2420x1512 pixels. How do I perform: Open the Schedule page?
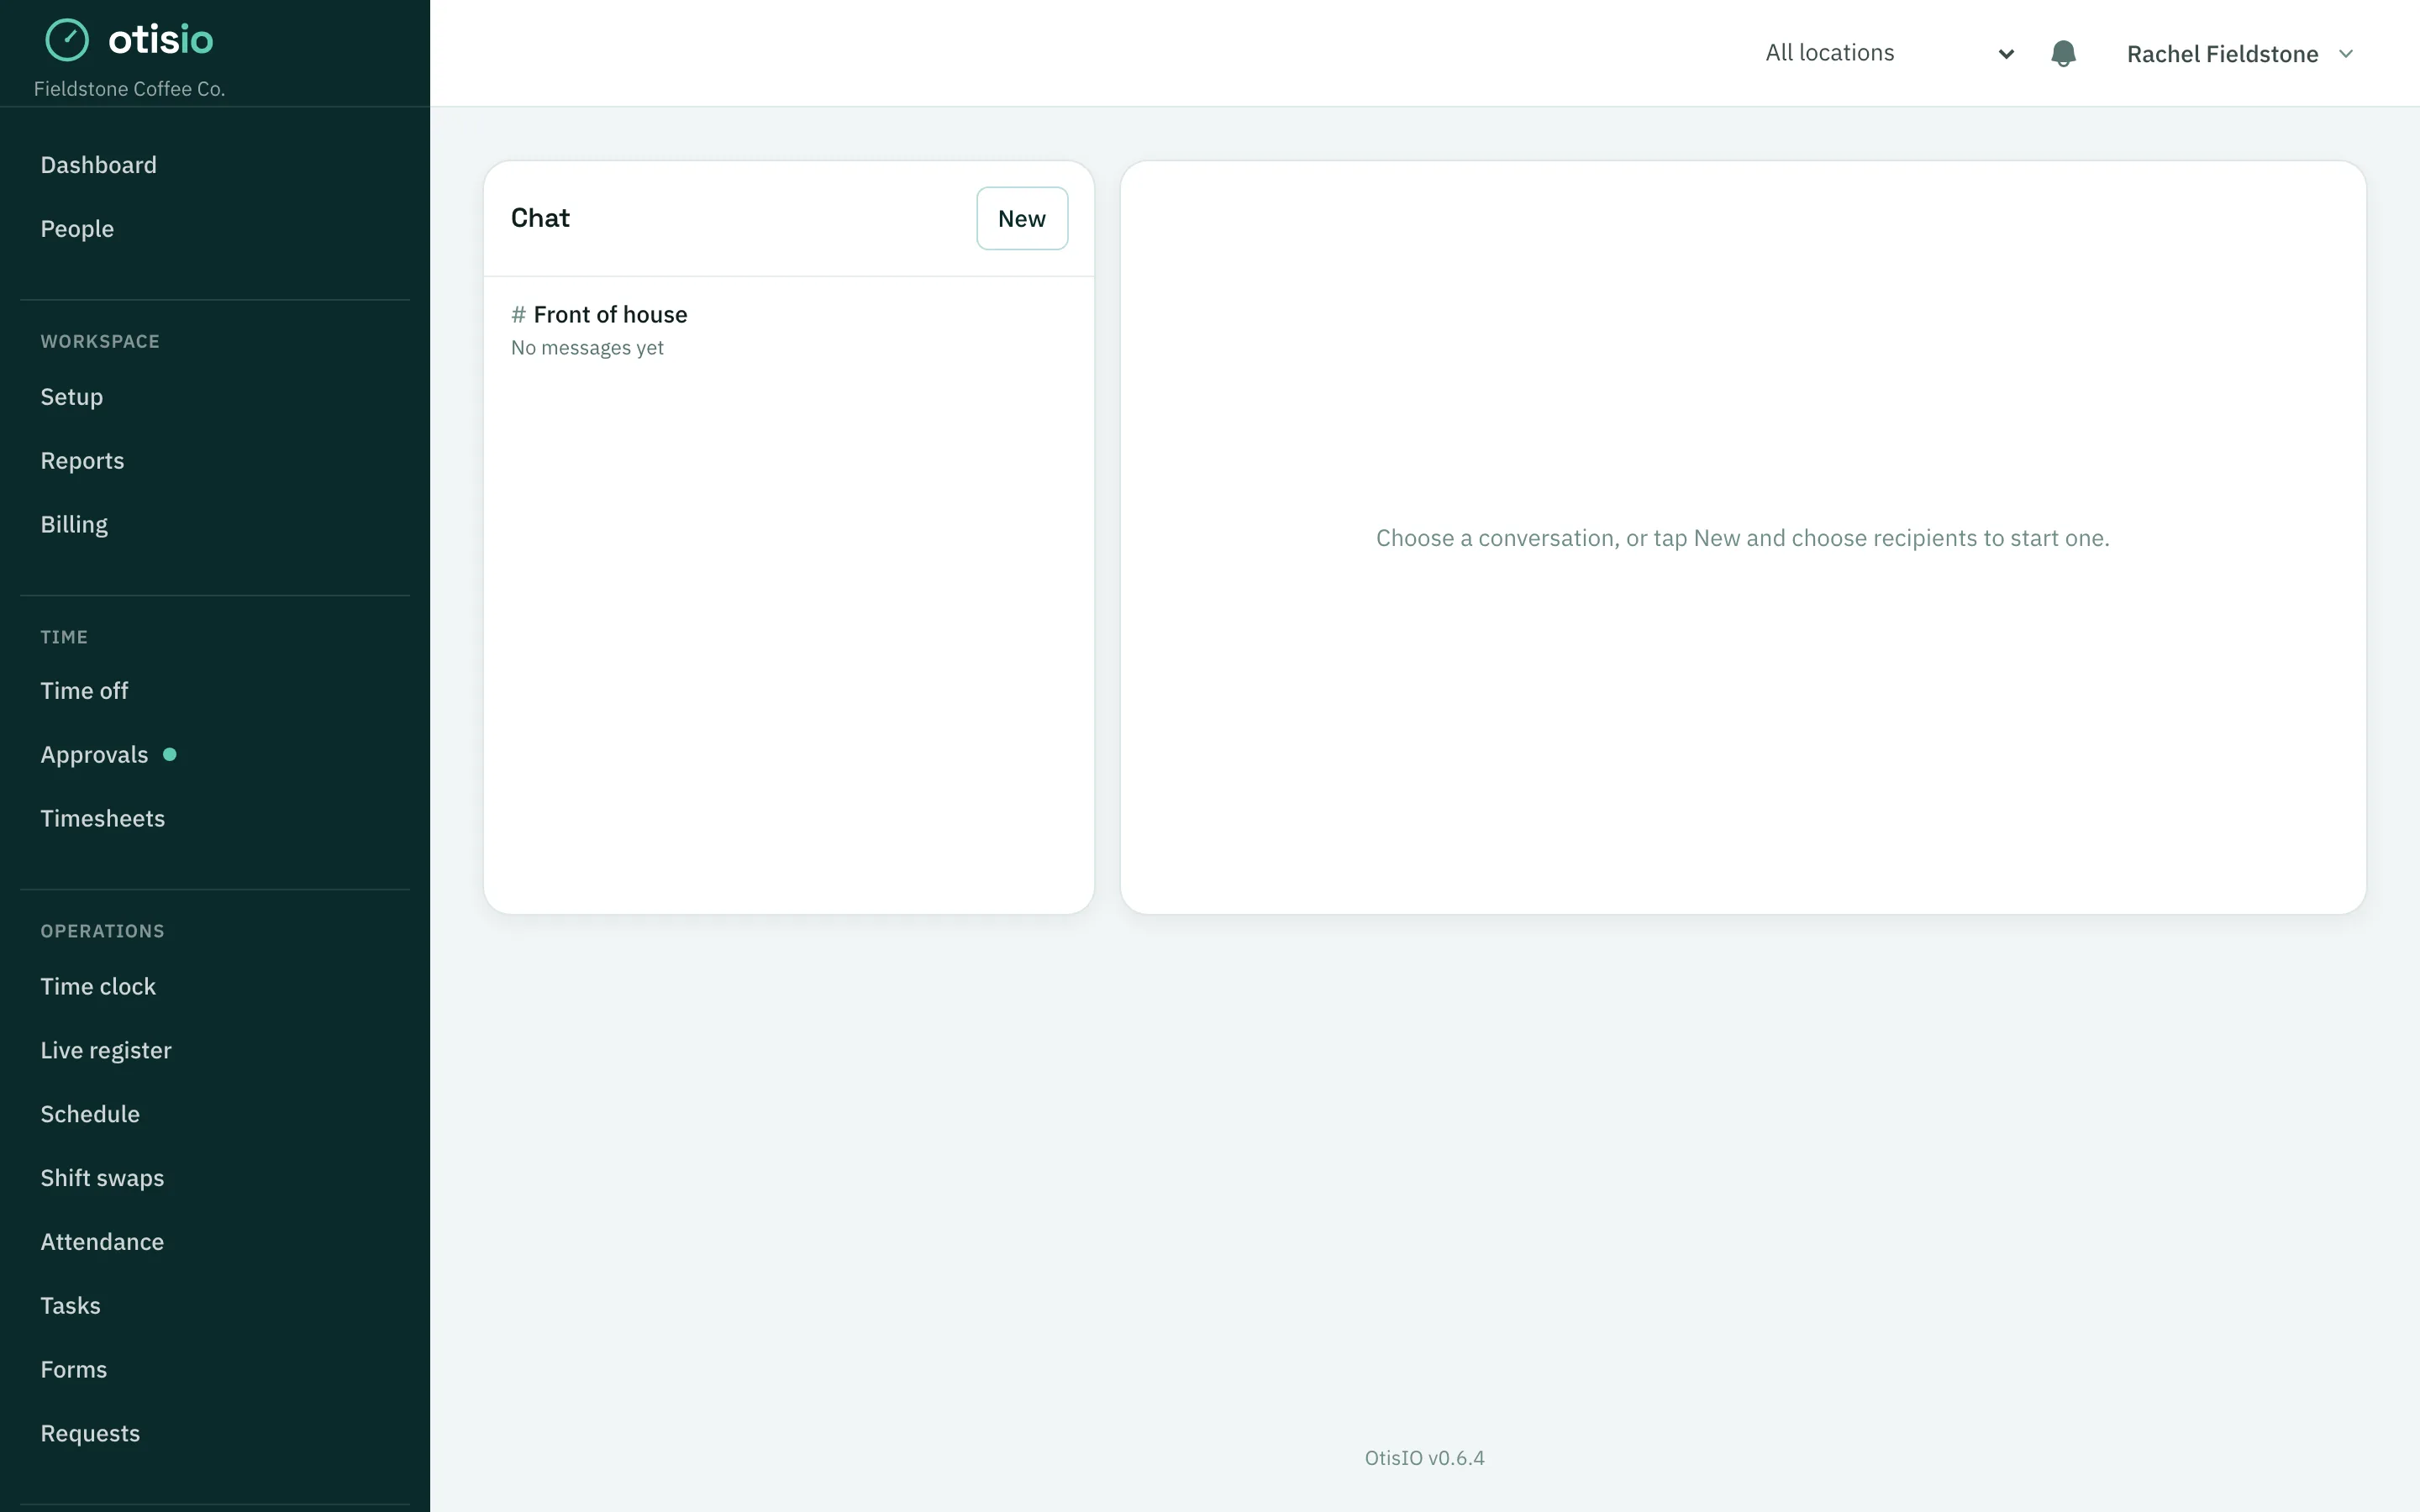90,1115
